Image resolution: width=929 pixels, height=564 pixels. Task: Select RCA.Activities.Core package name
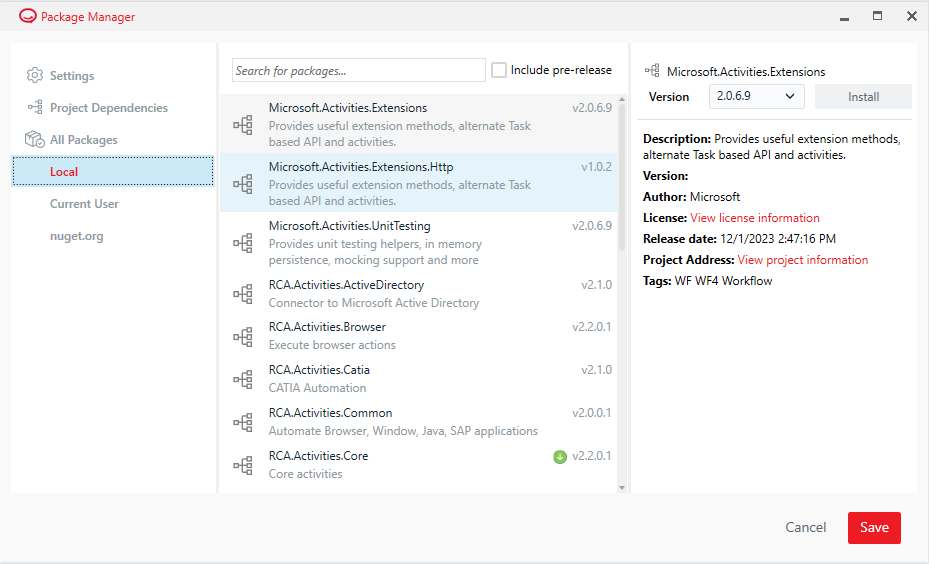pos(318,456)
